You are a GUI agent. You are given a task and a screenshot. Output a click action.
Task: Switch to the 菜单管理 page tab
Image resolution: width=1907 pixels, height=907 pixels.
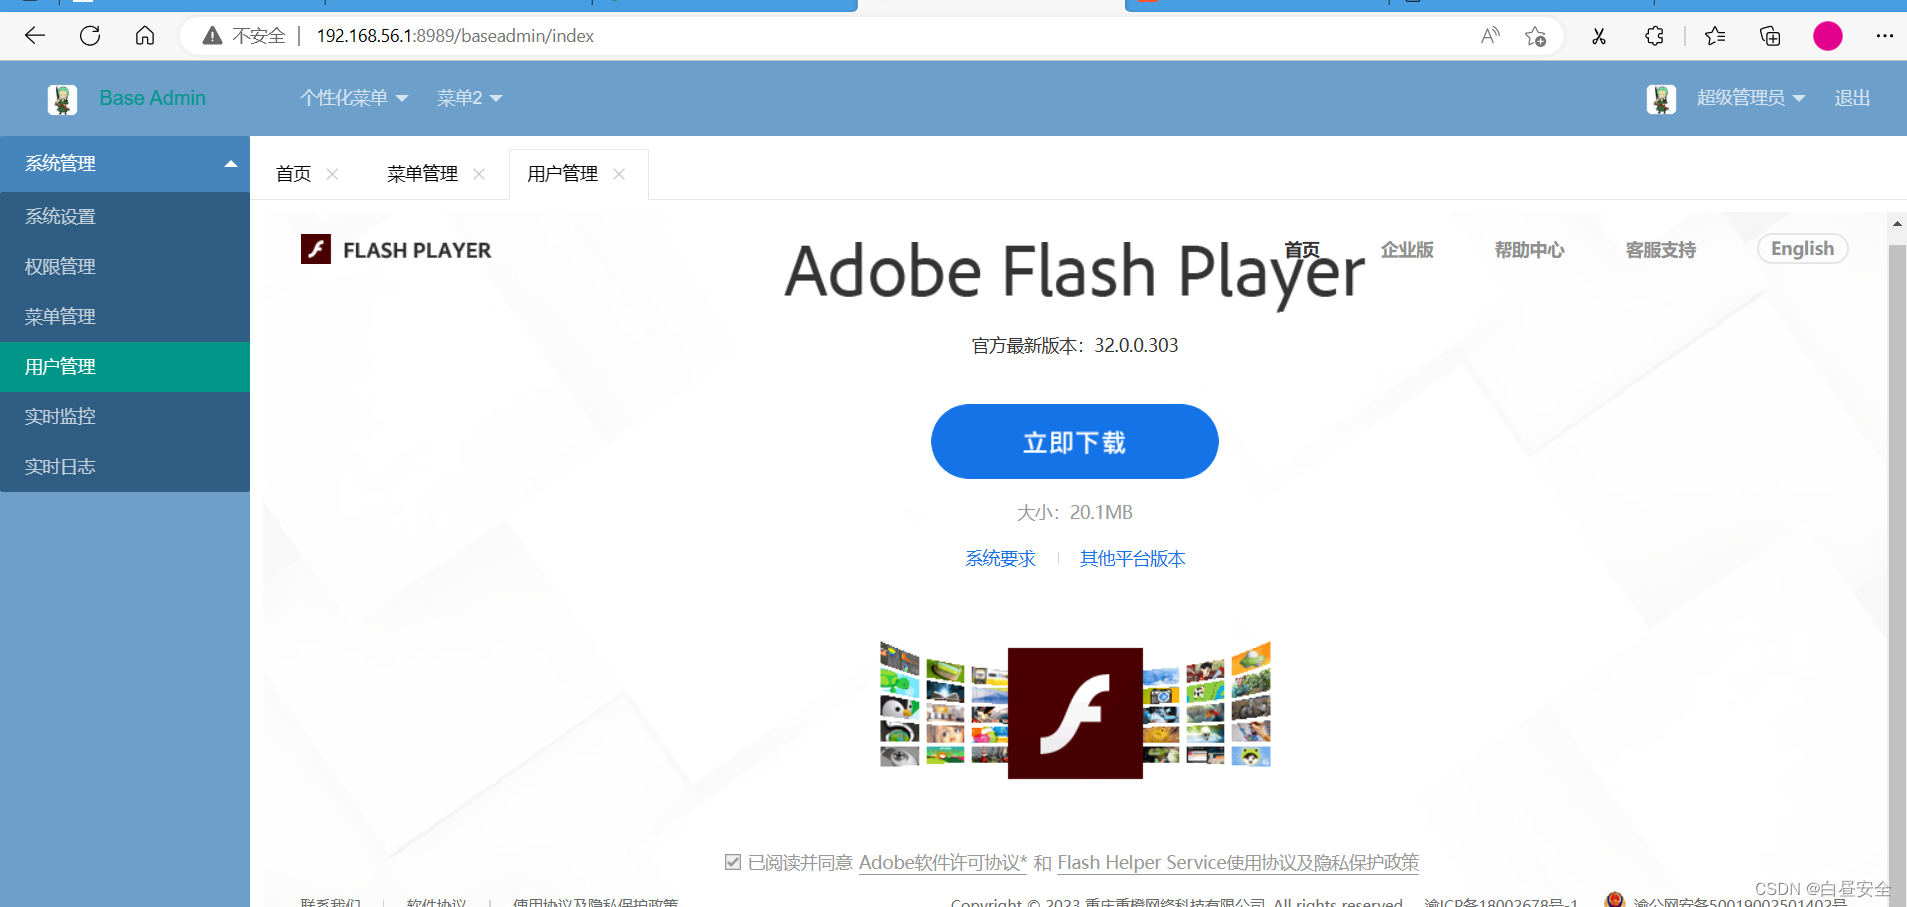pos(422,174)
